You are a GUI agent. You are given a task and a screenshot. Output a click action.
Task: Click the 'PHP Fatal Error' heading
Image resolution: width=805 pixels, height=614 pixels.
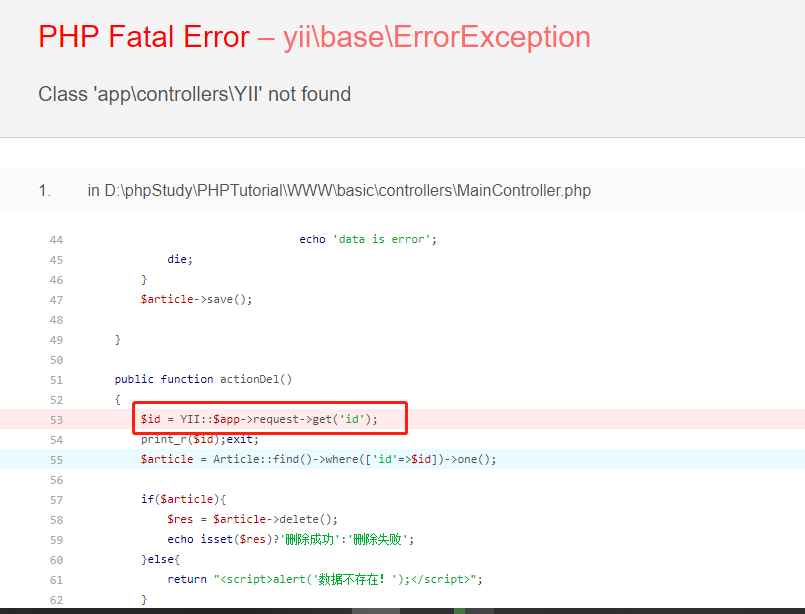[x=143, y=37]
